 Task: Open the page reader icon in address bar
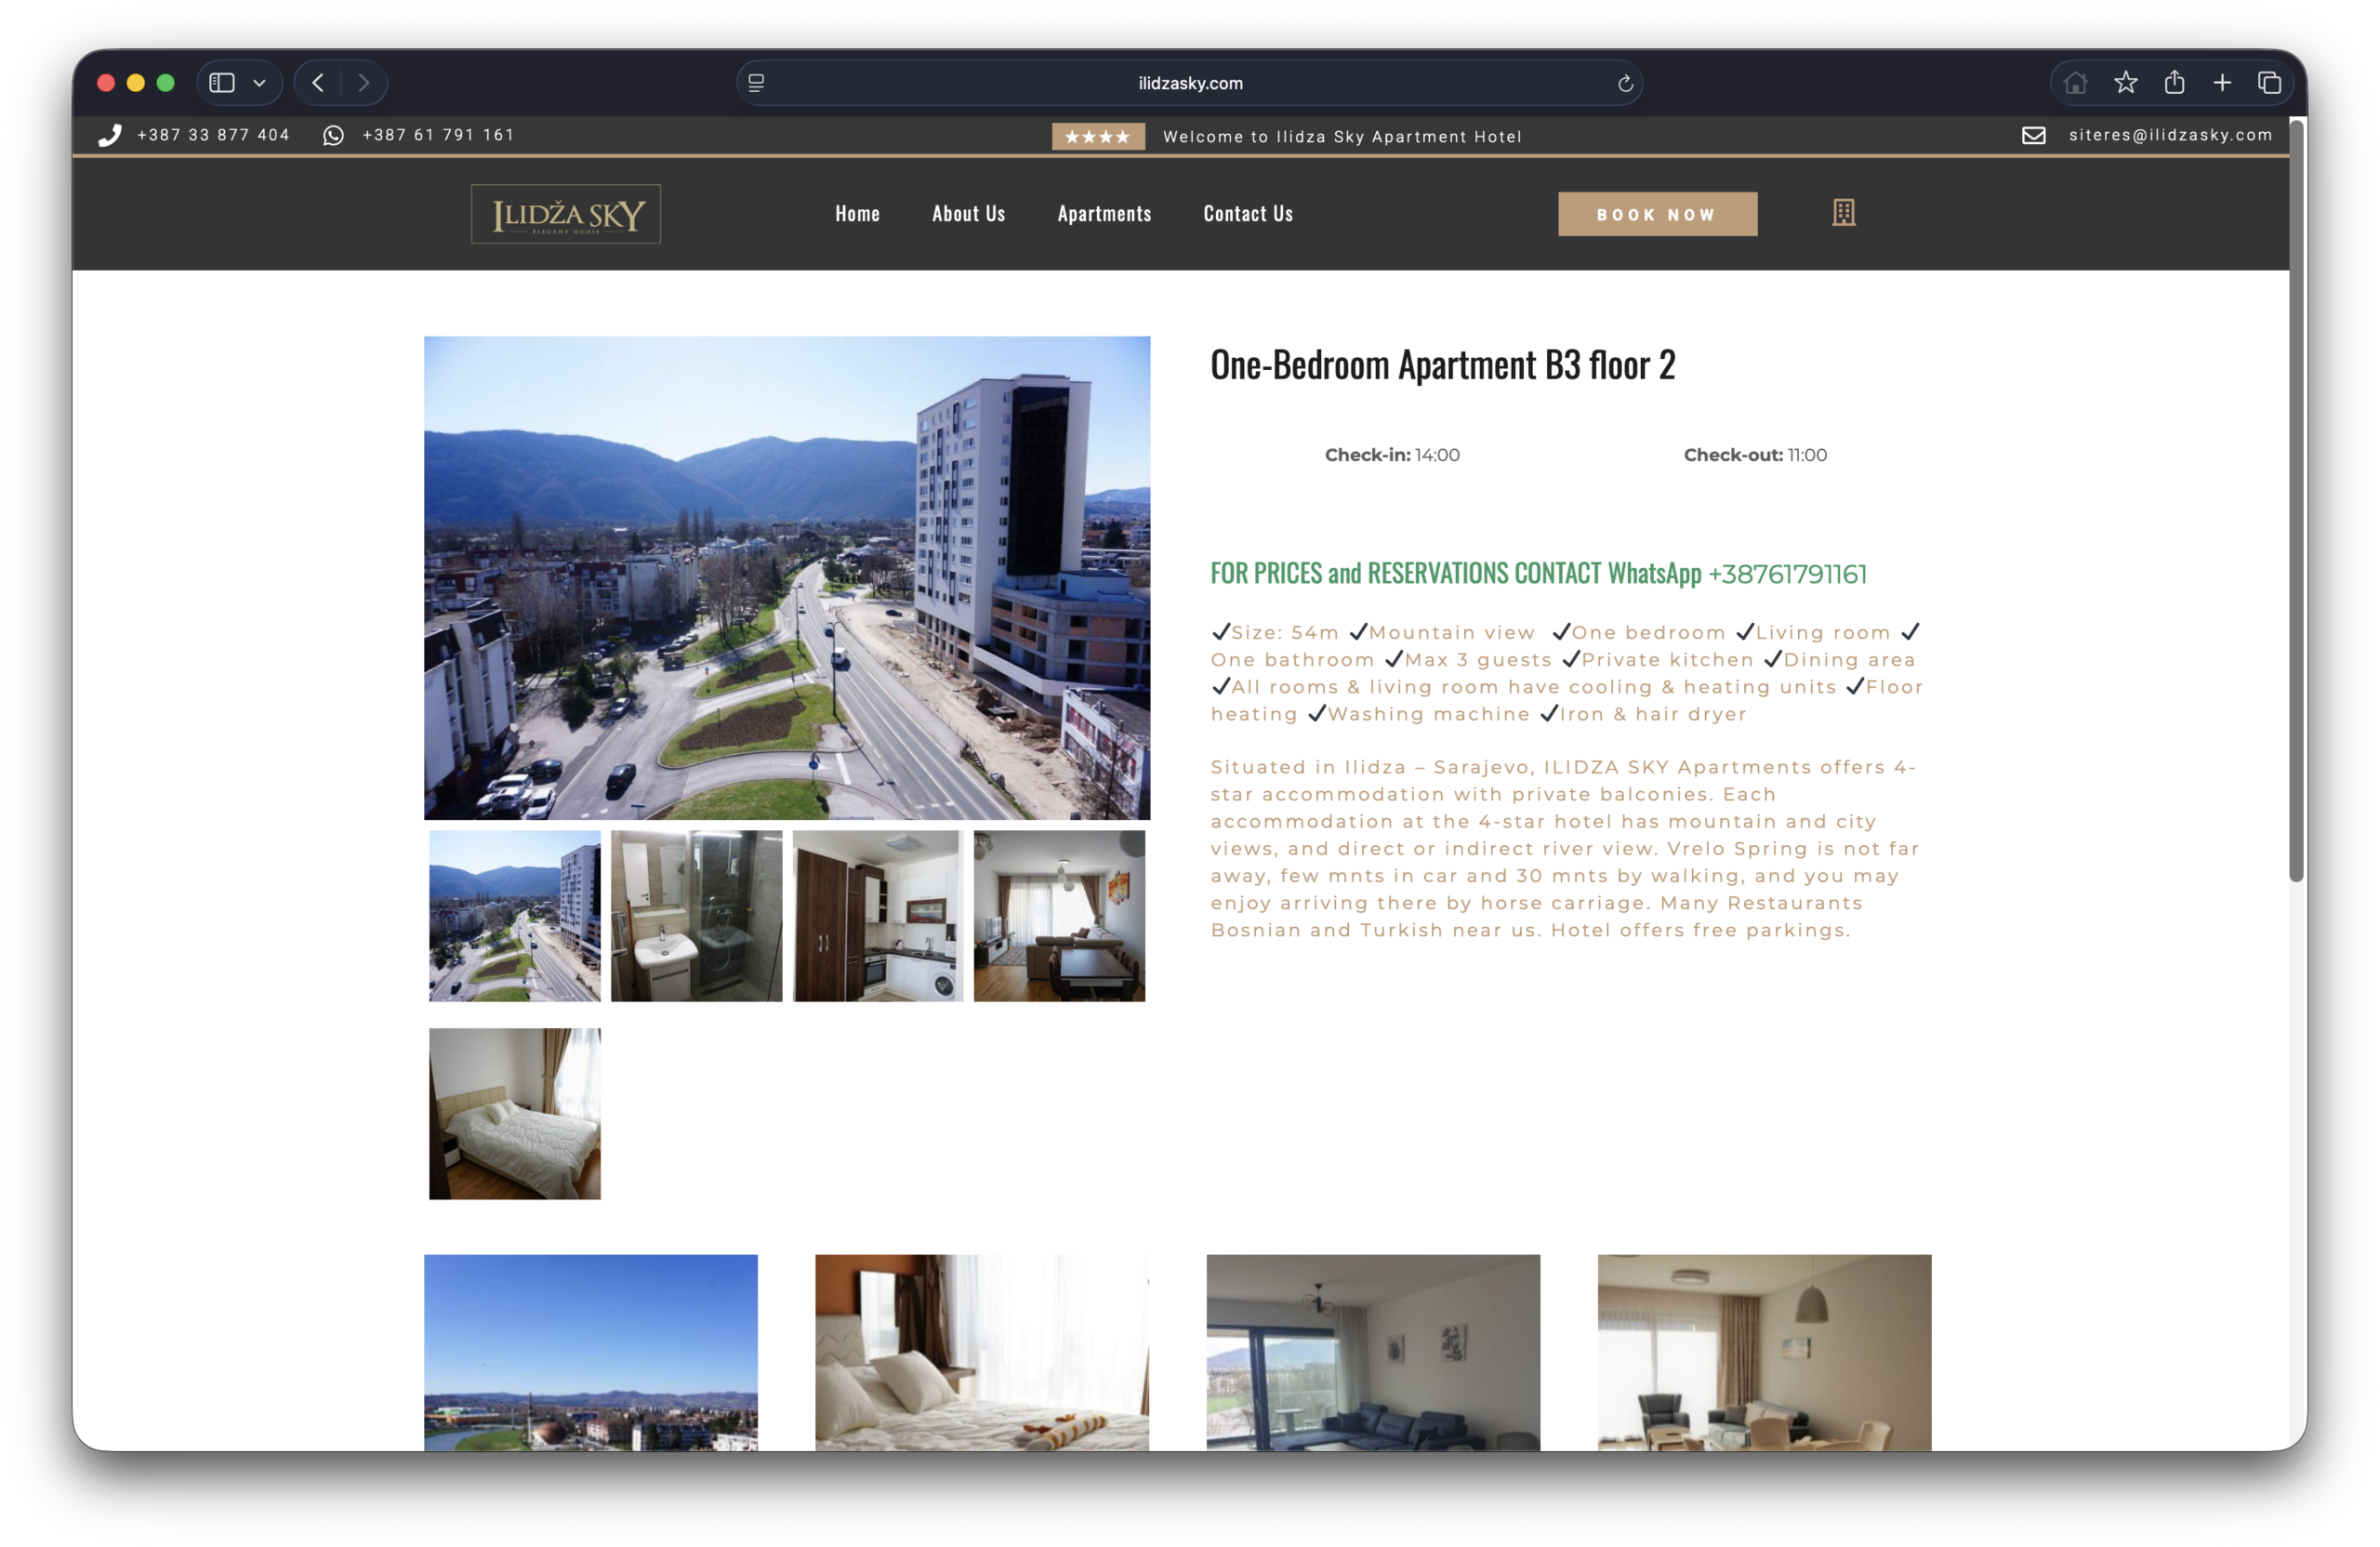[756, 83]
